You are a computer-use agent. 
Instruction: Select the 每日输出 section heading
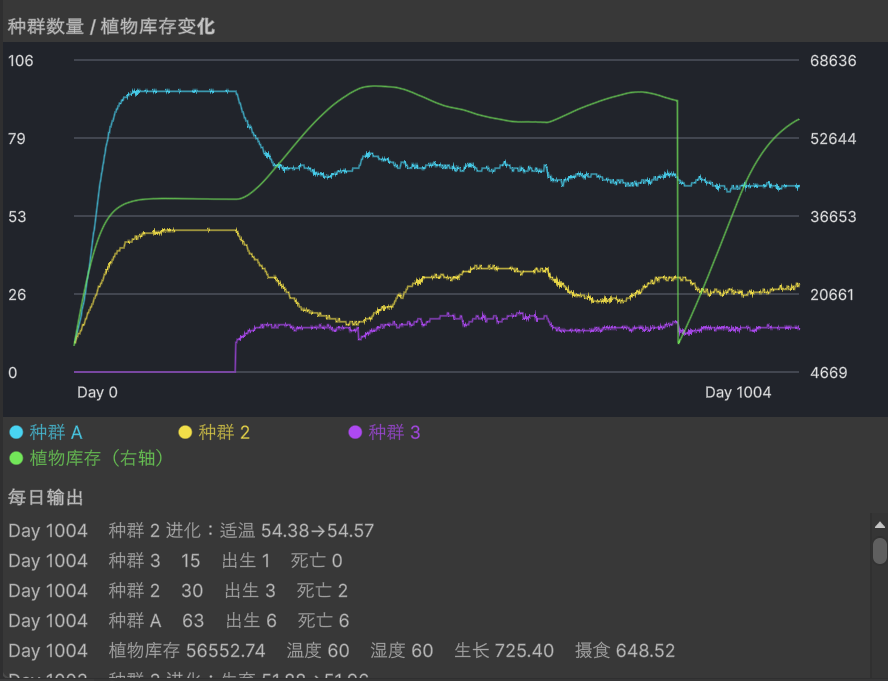[x=46, y=497]
